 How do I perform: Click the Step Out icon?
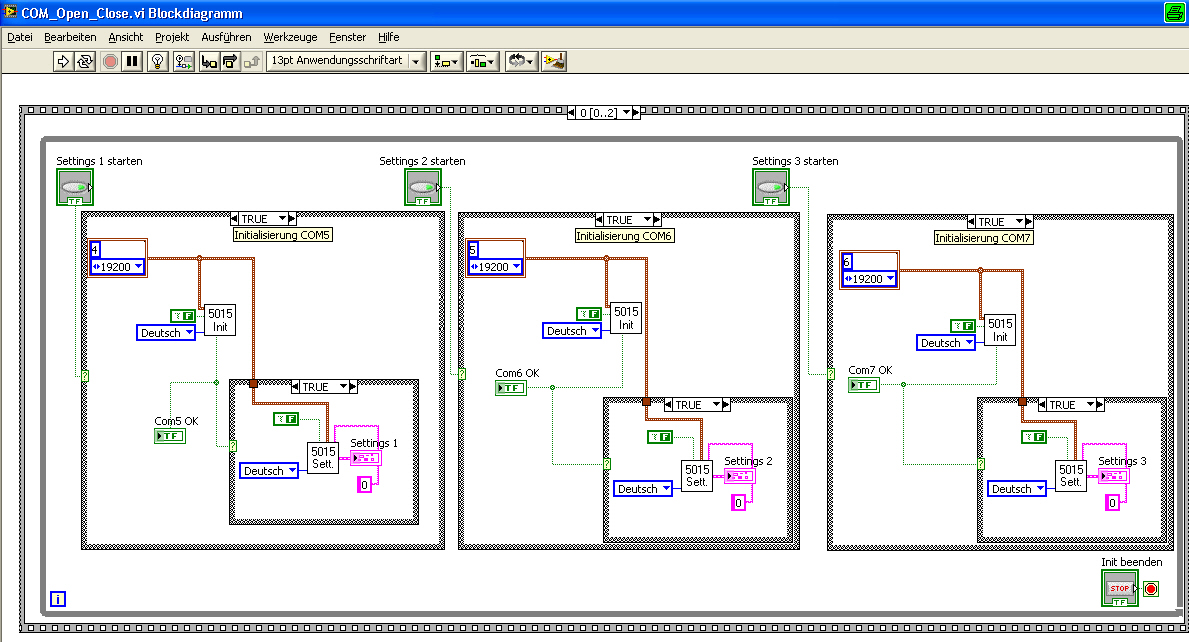[x=252, y=61]
